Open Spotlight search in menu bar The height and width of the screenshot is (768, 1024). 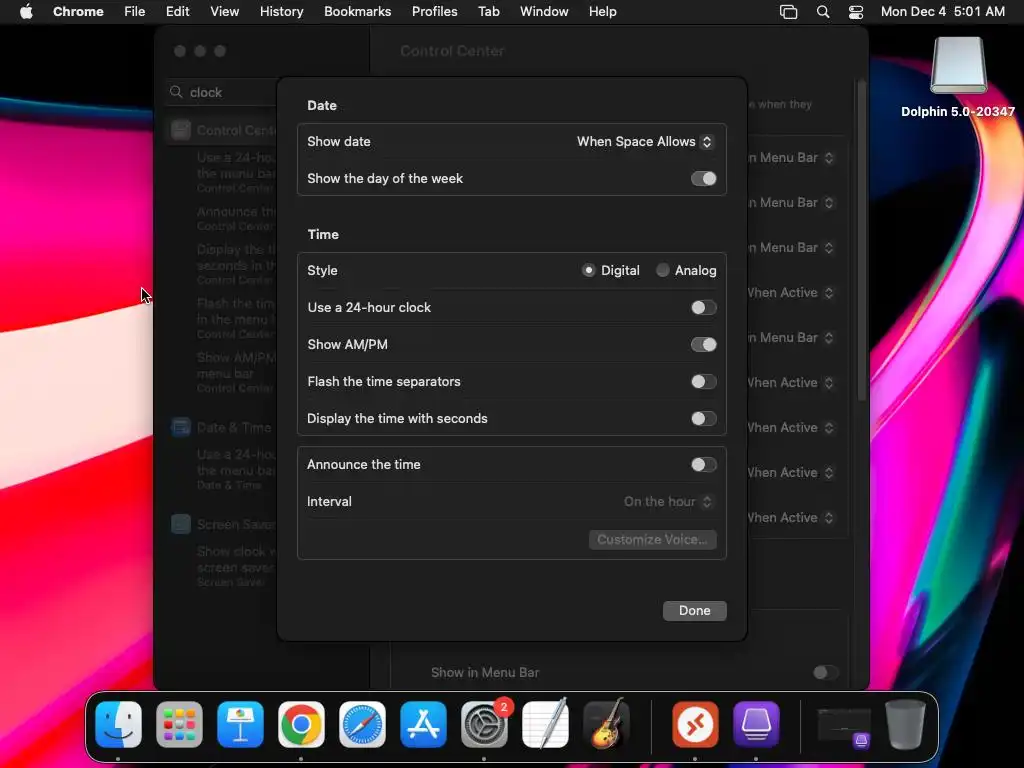[x=823, y=11]
